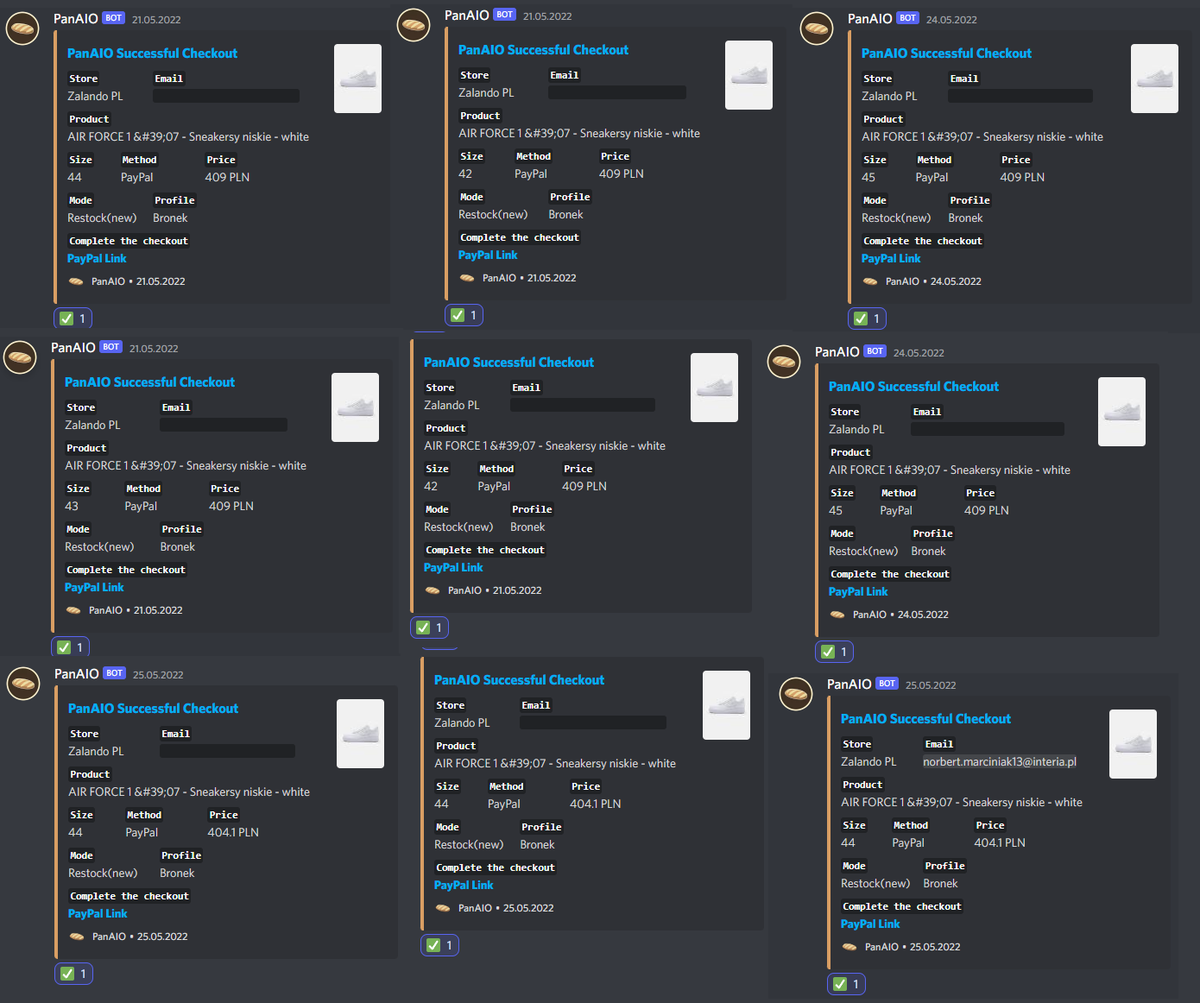1200x1003 pixels.
Task: Click redacted email bar in size 43 card
Action: pos(224,425)
